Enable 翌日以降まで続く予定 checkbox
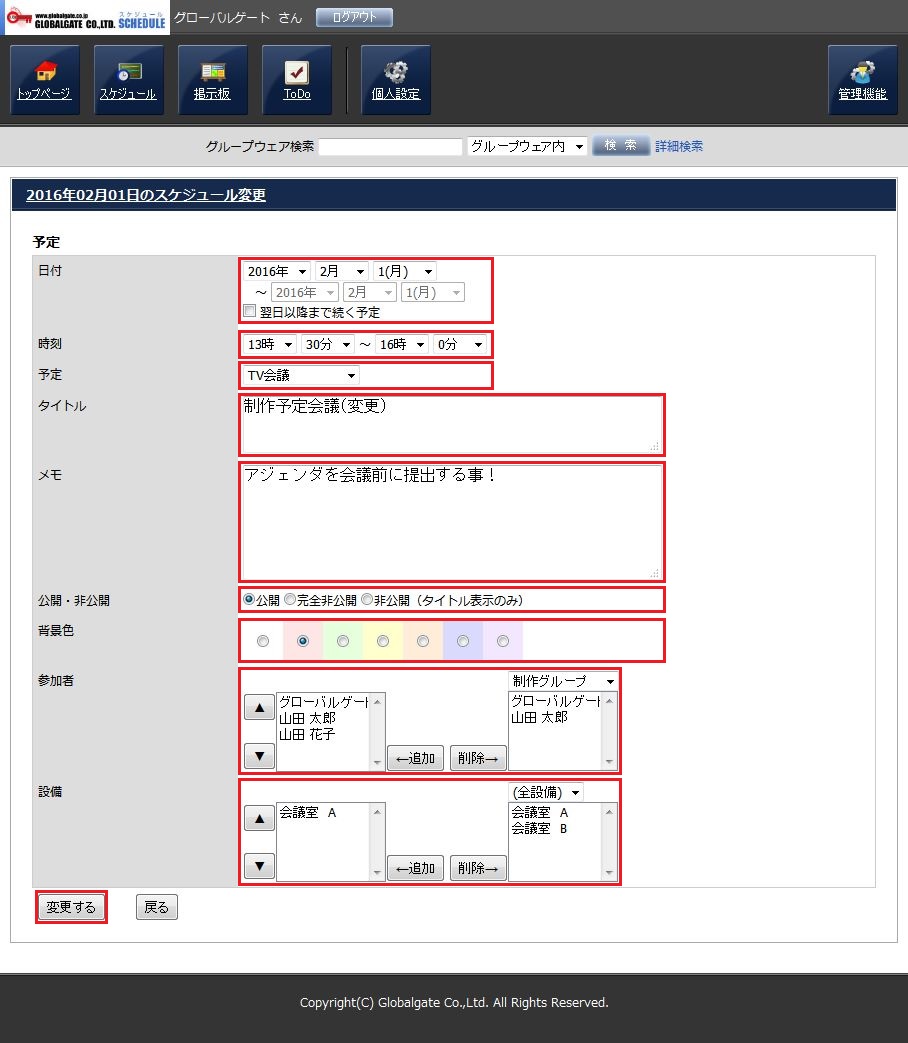The width and height of the screenshot is (908, 1043). [x=250, y=312]
